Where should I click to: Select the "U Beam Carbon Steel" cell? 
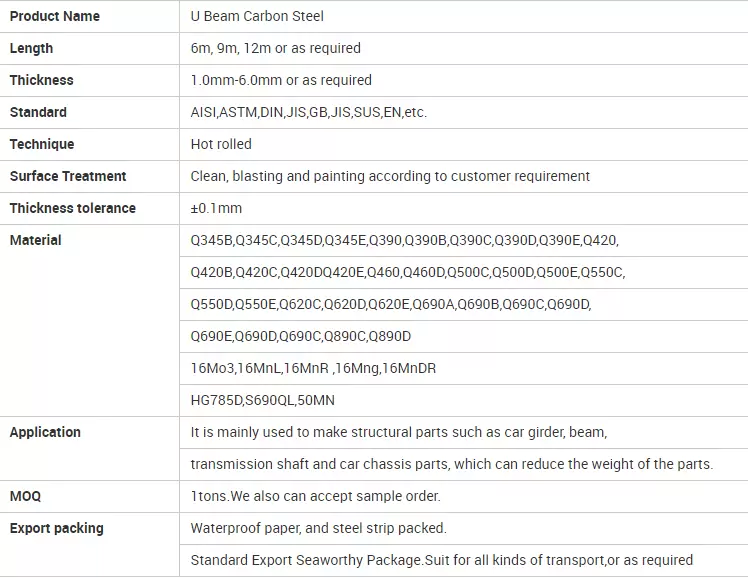[257, 16]
